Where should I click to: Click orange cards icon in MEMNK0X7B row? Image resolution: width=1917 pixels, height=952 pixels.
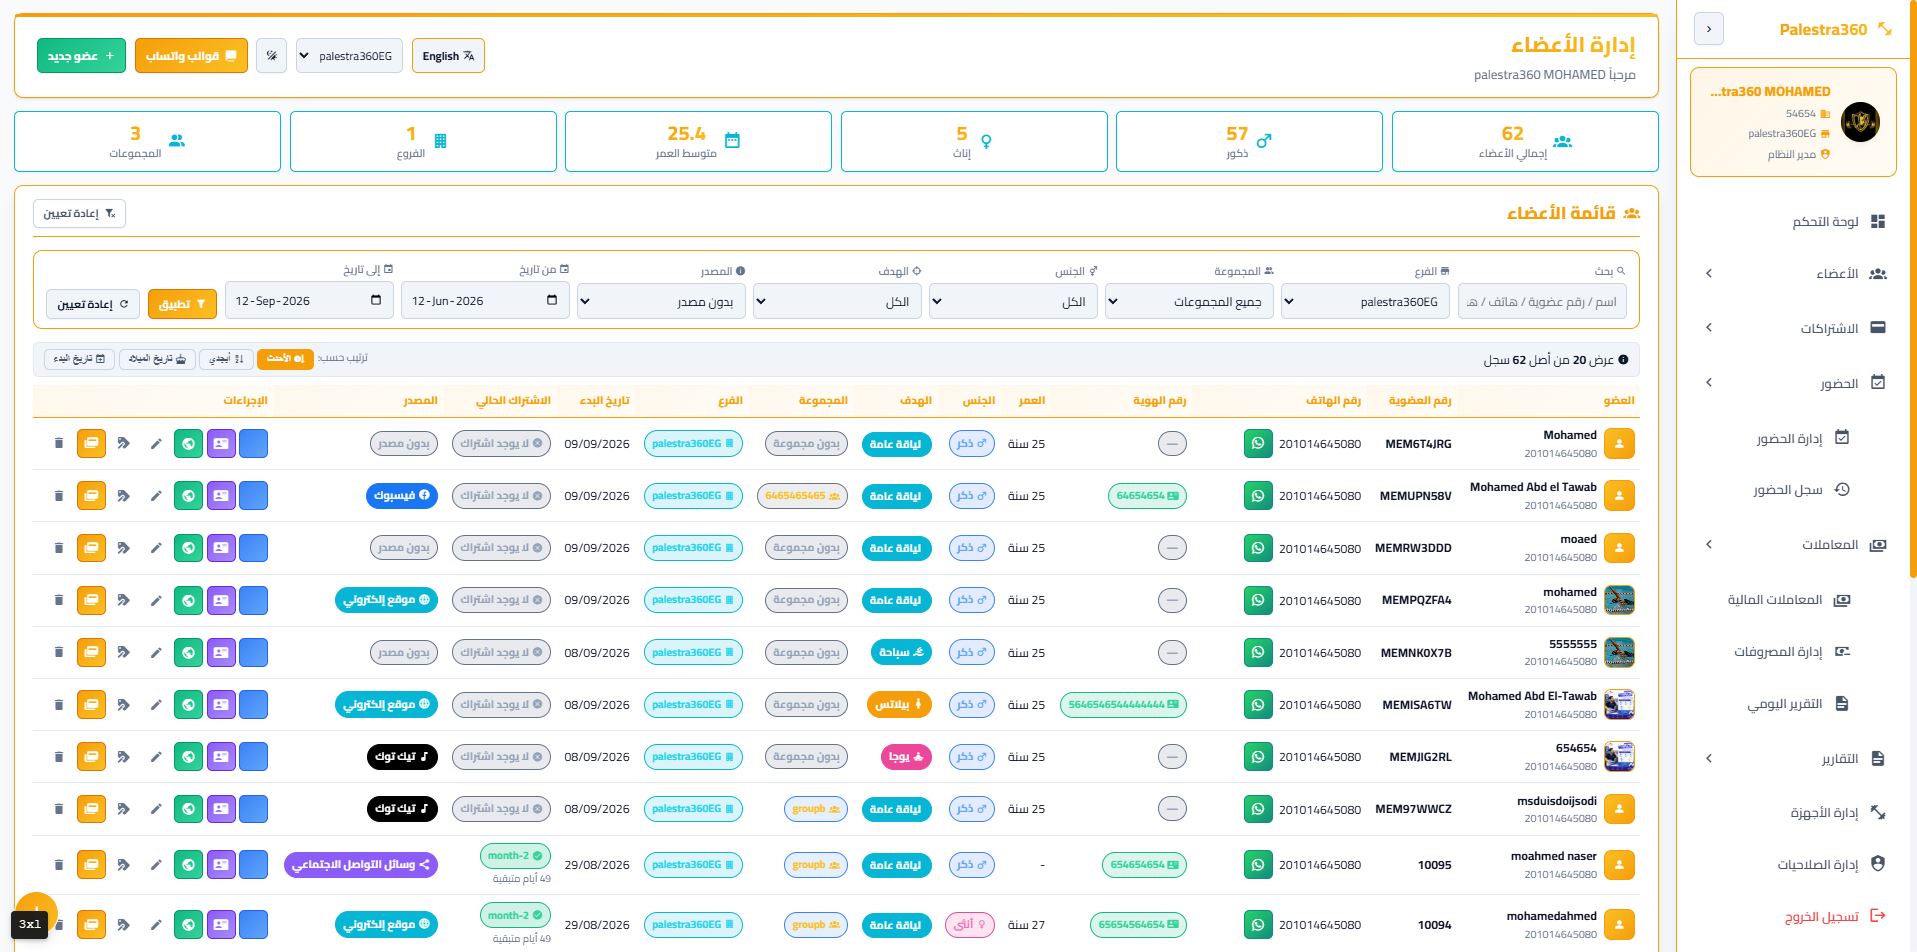tap(91, 652)
